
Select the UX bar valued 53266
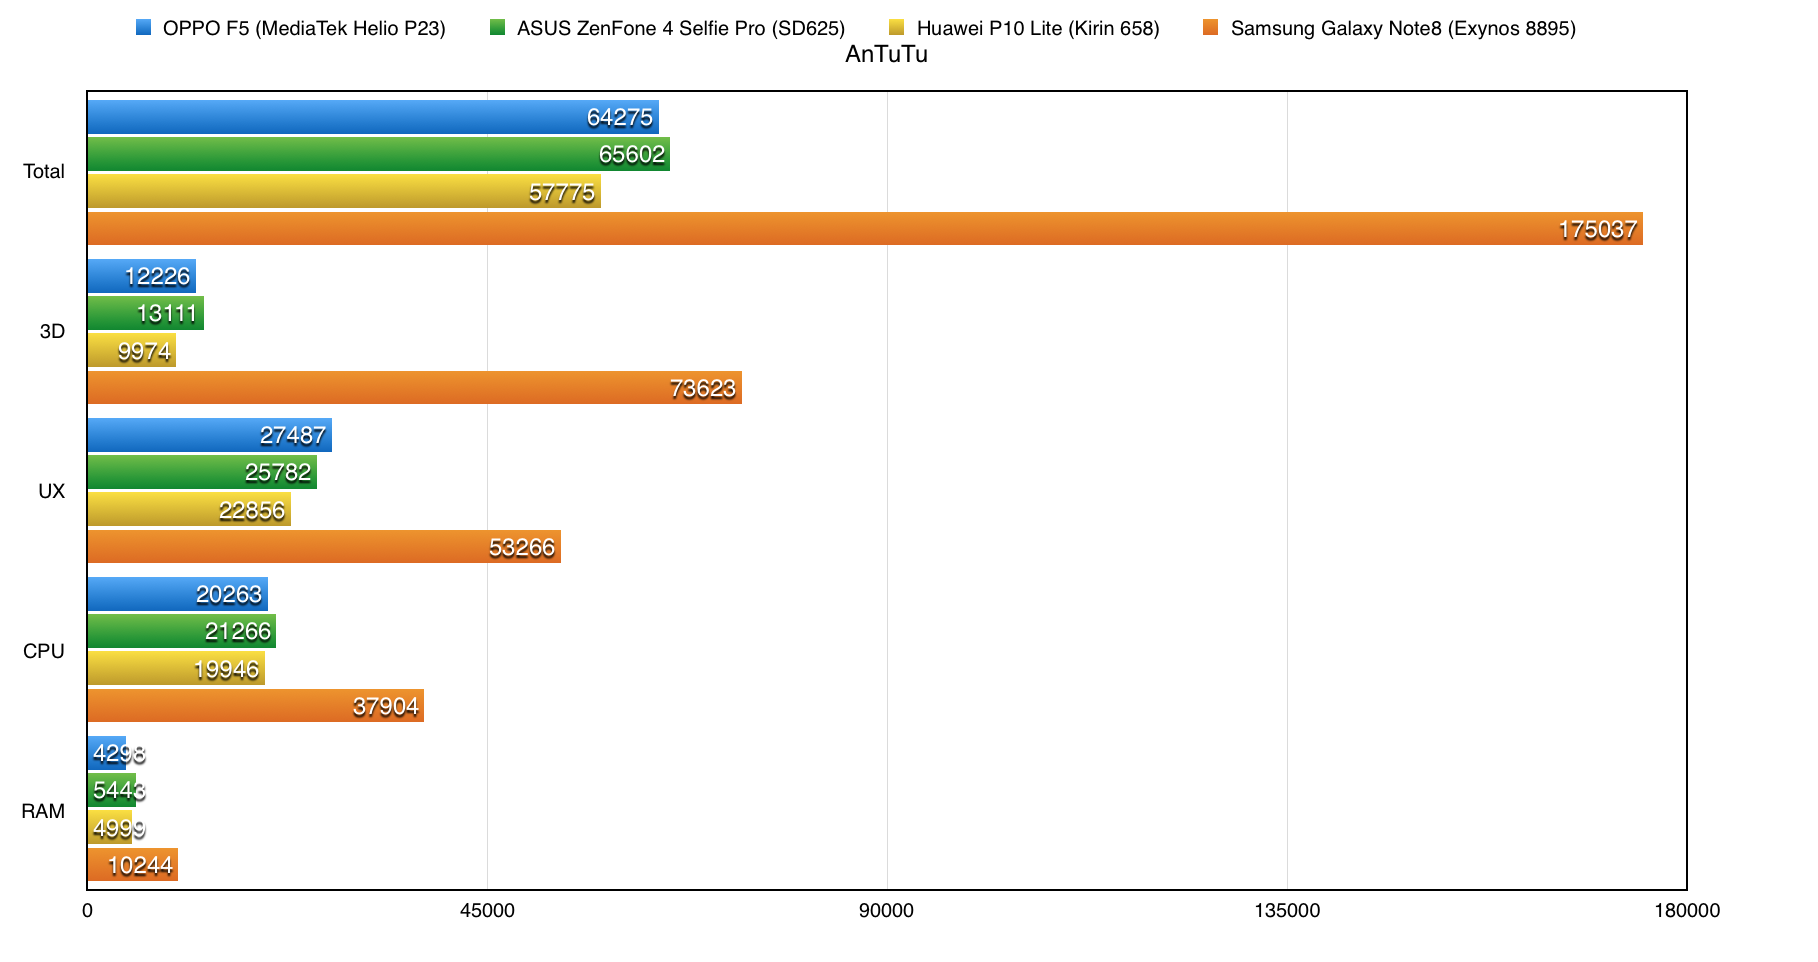324,546
